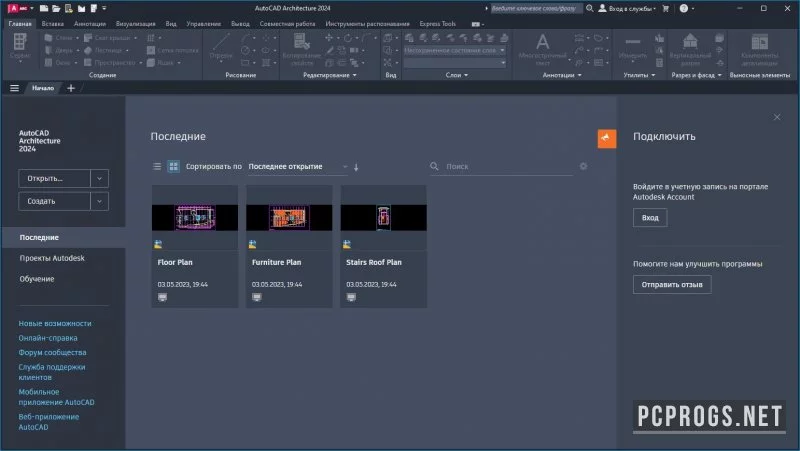
Task: Click the pin icon on Furniture Plan card
Action: [x=253, y=244]
